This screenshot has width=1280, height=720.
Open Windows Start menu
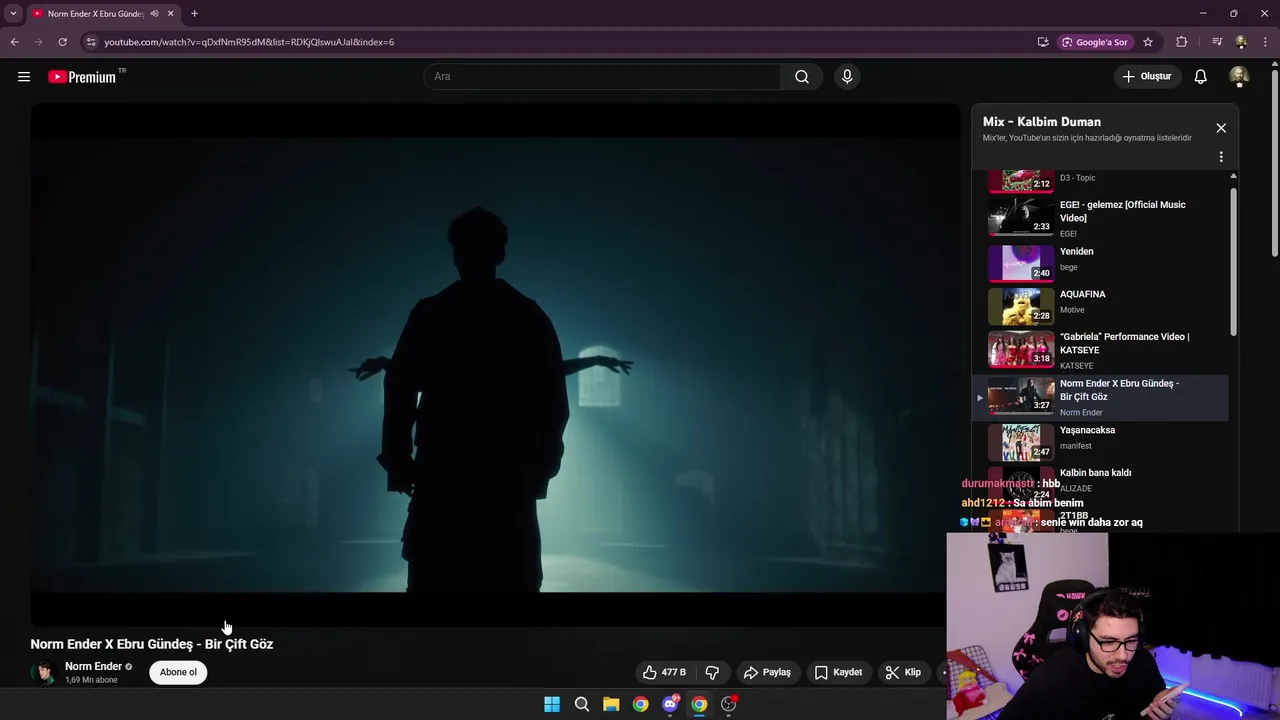coord(552,704)
